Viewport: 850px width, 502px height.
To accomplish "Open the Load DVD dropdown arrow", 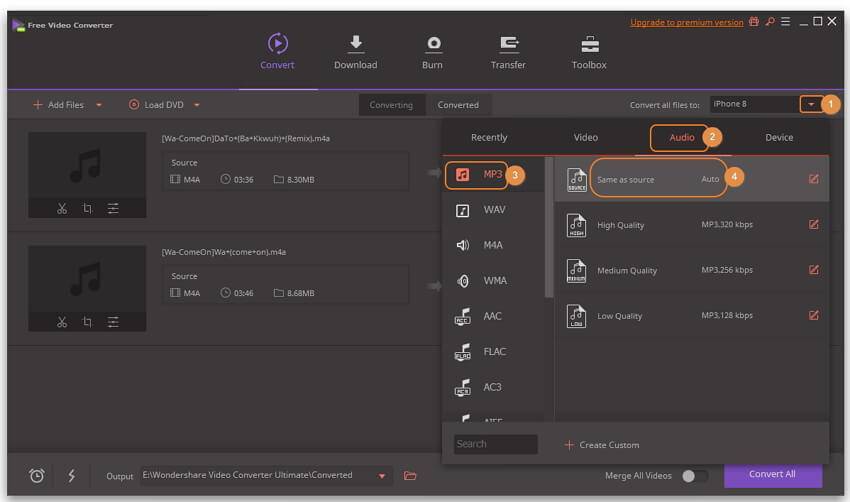I will click(x=197, y=105).
